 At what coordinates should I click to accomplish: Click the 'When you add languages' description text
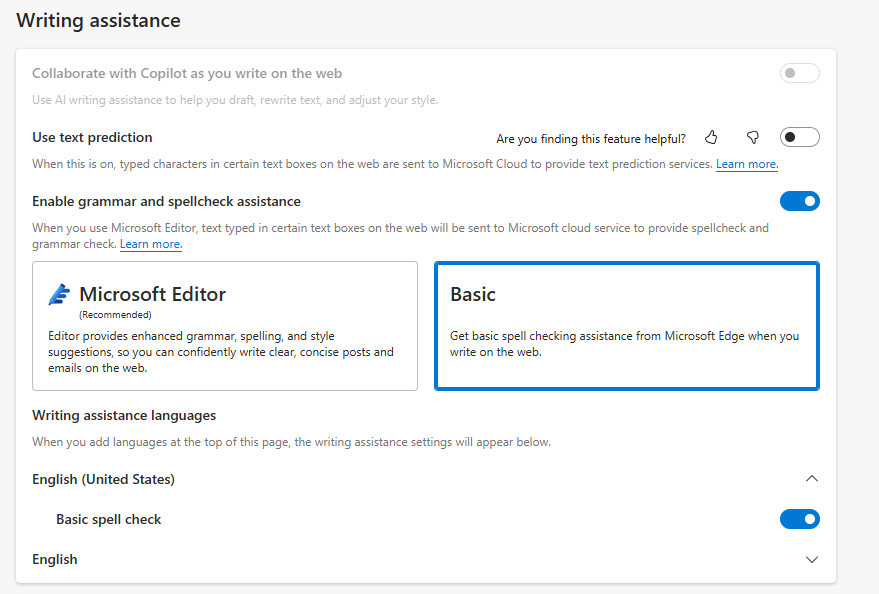[292, 442]
